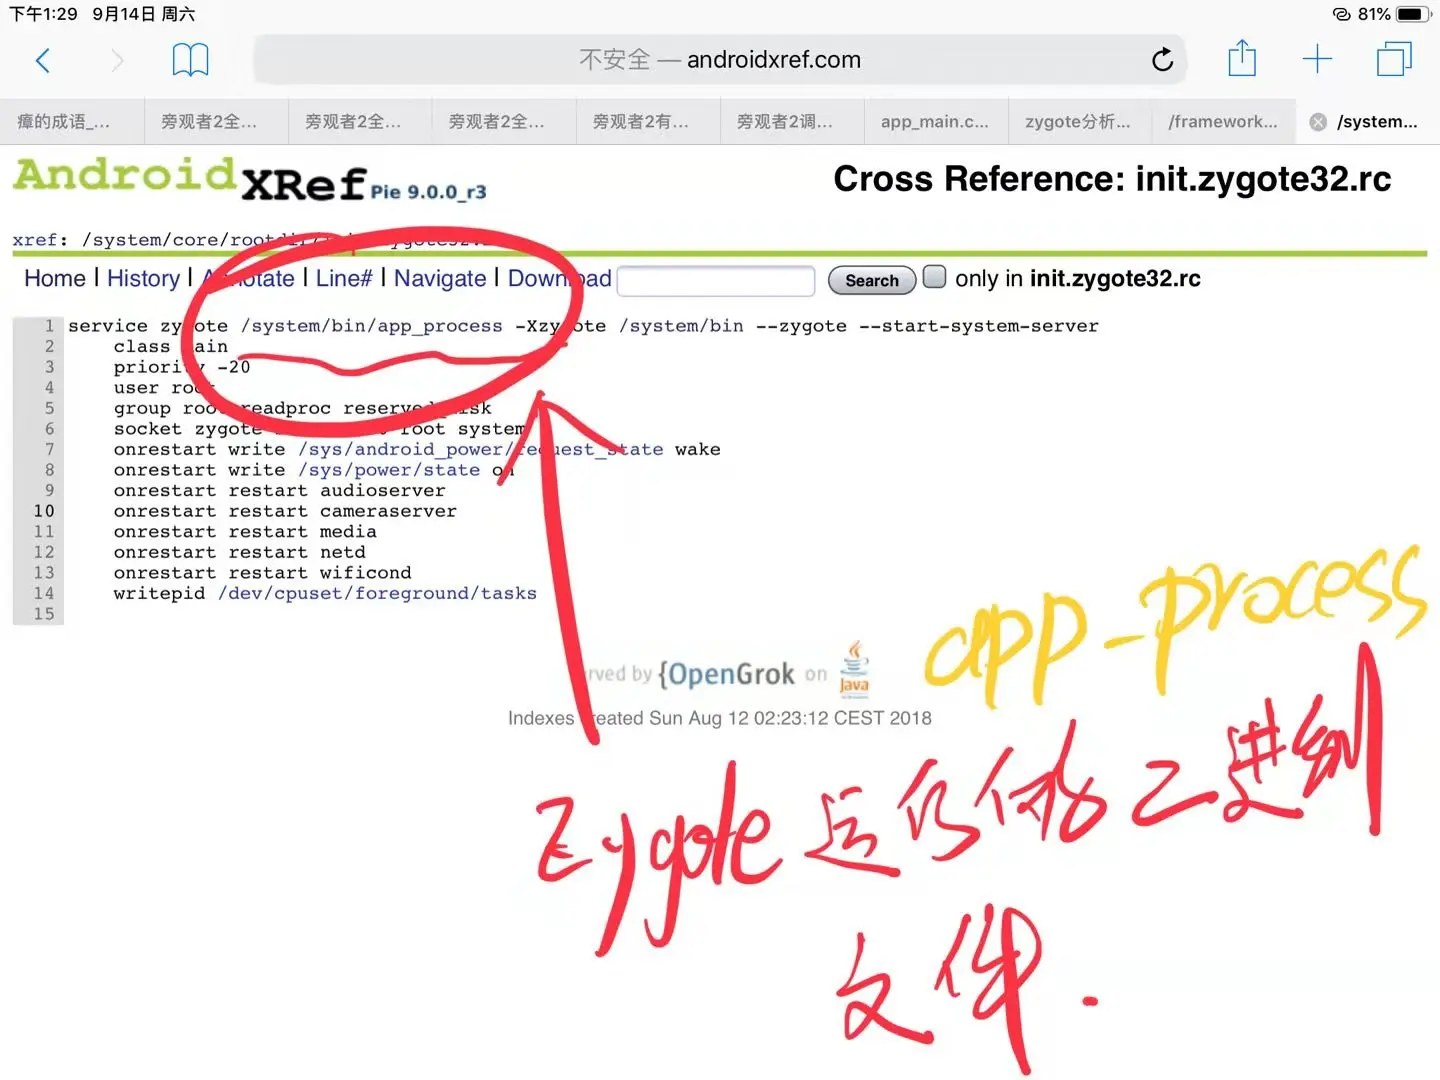Tap the Safari forward arrow
The width and height of the screenshot is (1440, 1080).
(117, 61)
